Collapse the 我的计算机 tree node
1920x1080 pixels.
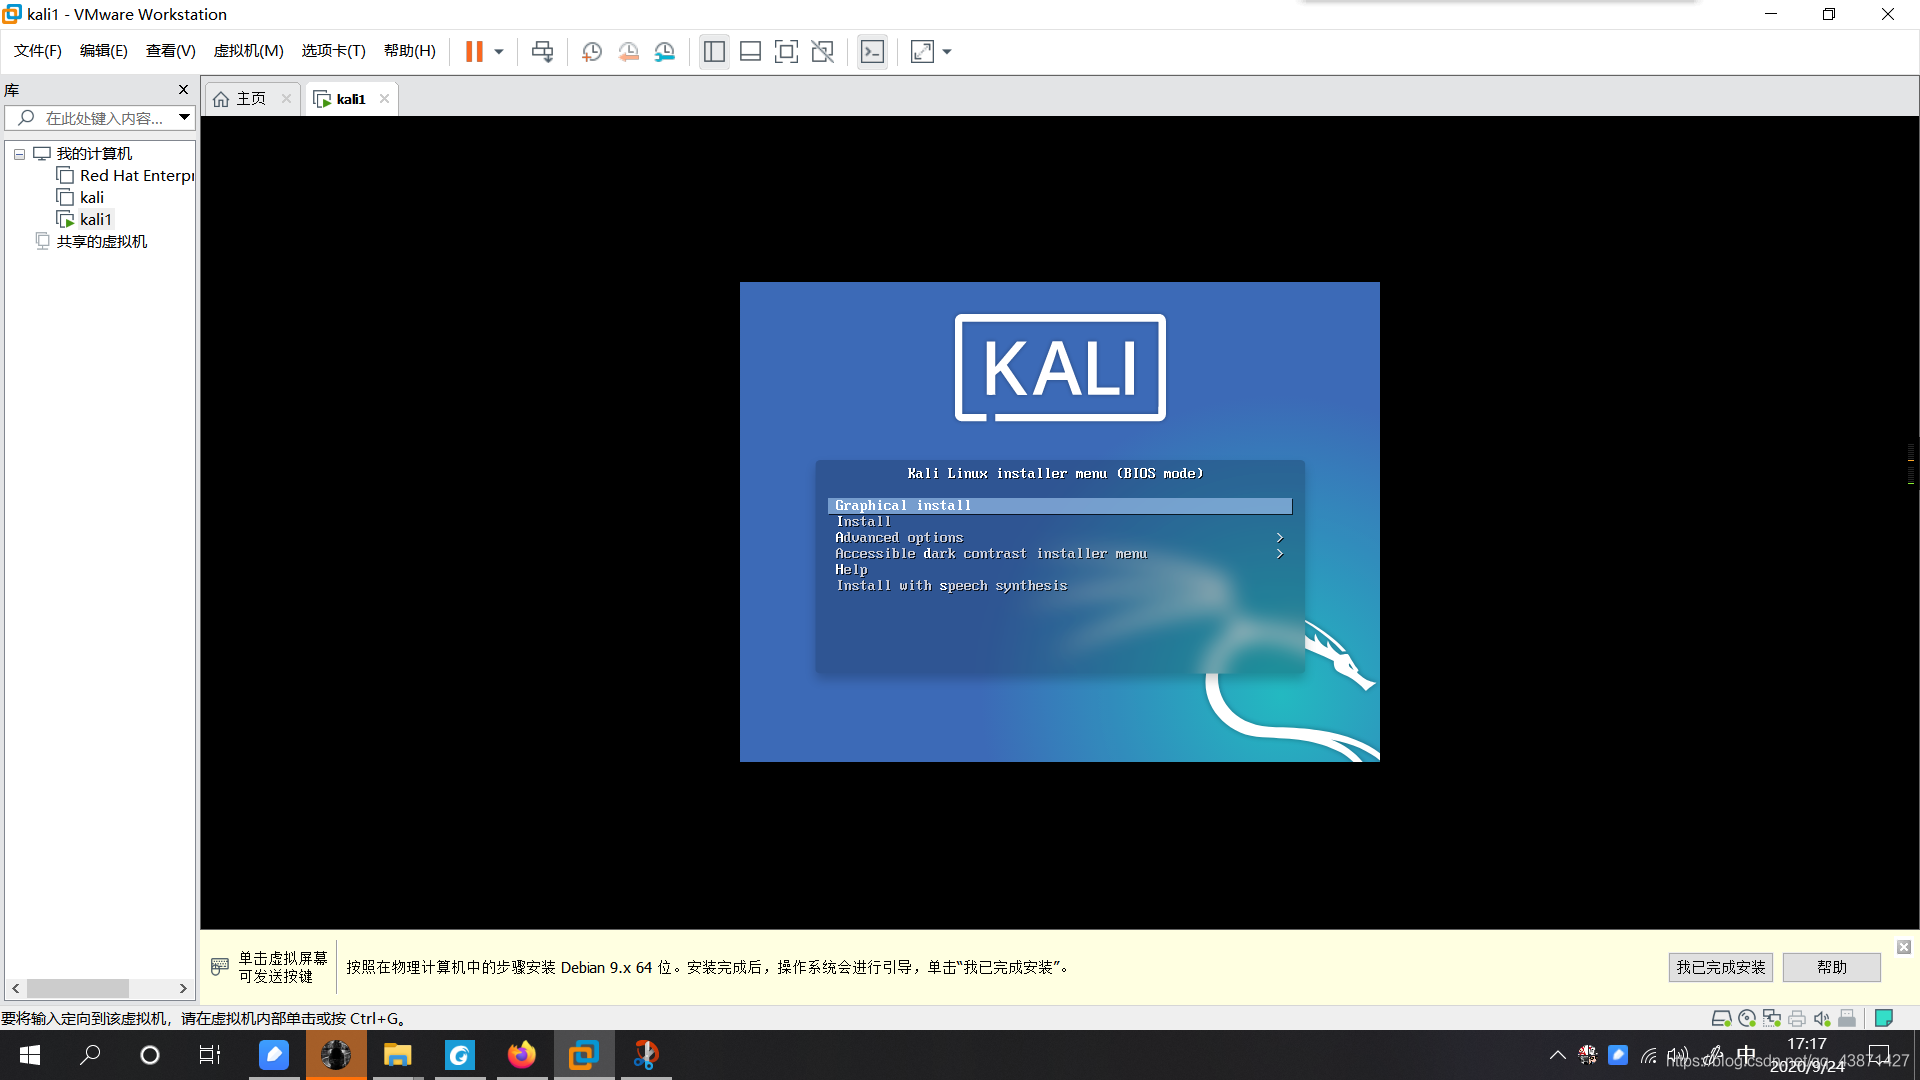click(19, 154)
